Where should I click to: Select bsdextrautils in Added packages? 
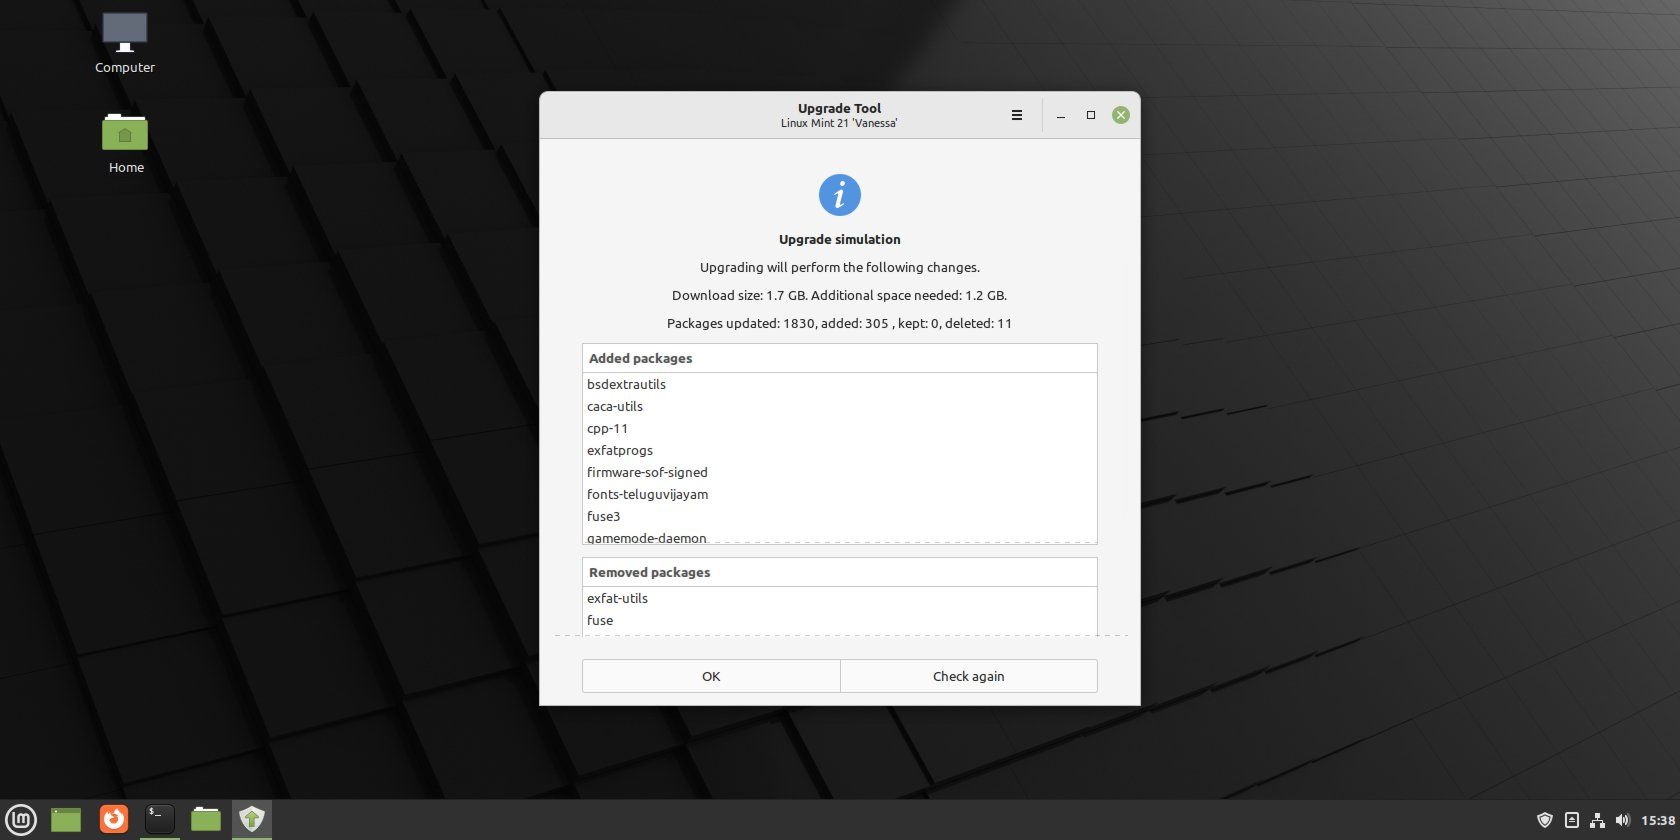click(x=840, y=384)
